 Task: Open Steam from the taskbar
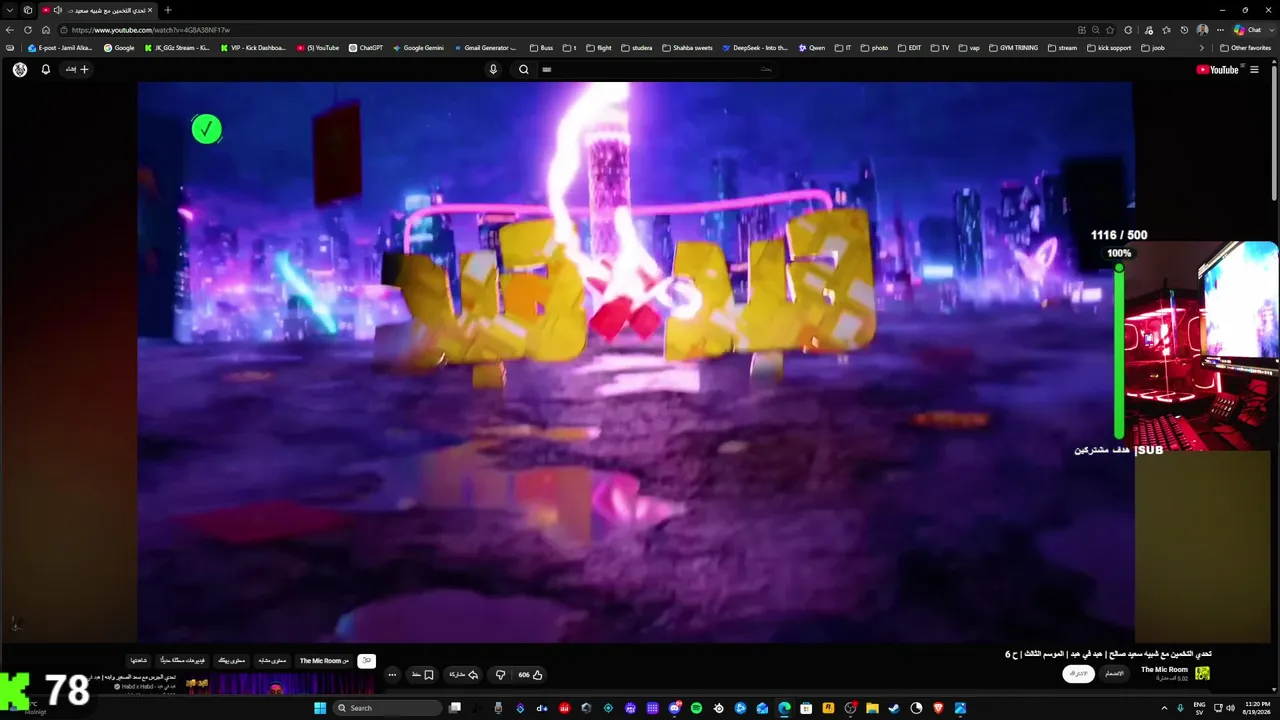tap(894, 708)
